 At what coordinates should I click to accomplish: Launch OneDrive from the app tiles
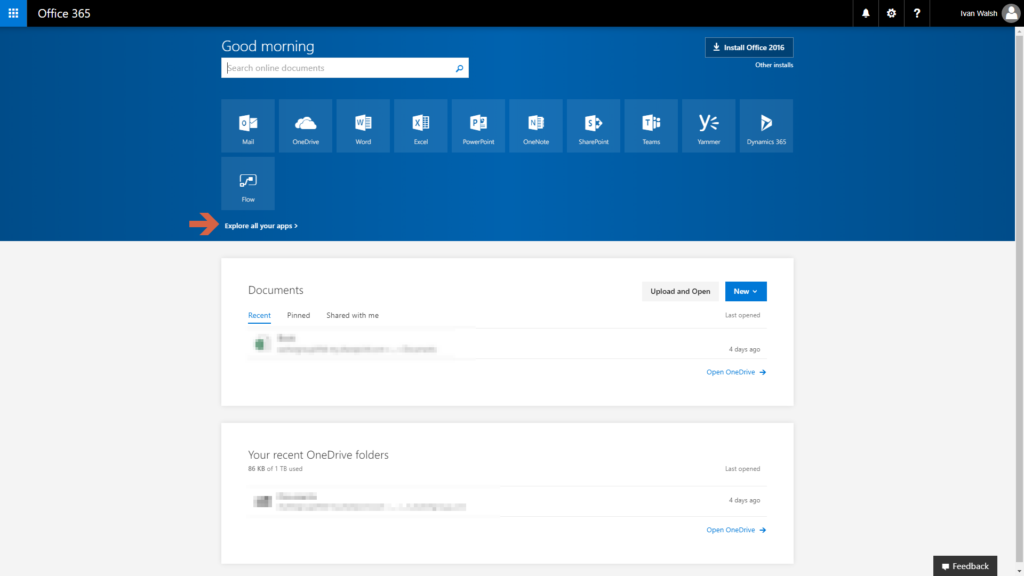[305, 125]
